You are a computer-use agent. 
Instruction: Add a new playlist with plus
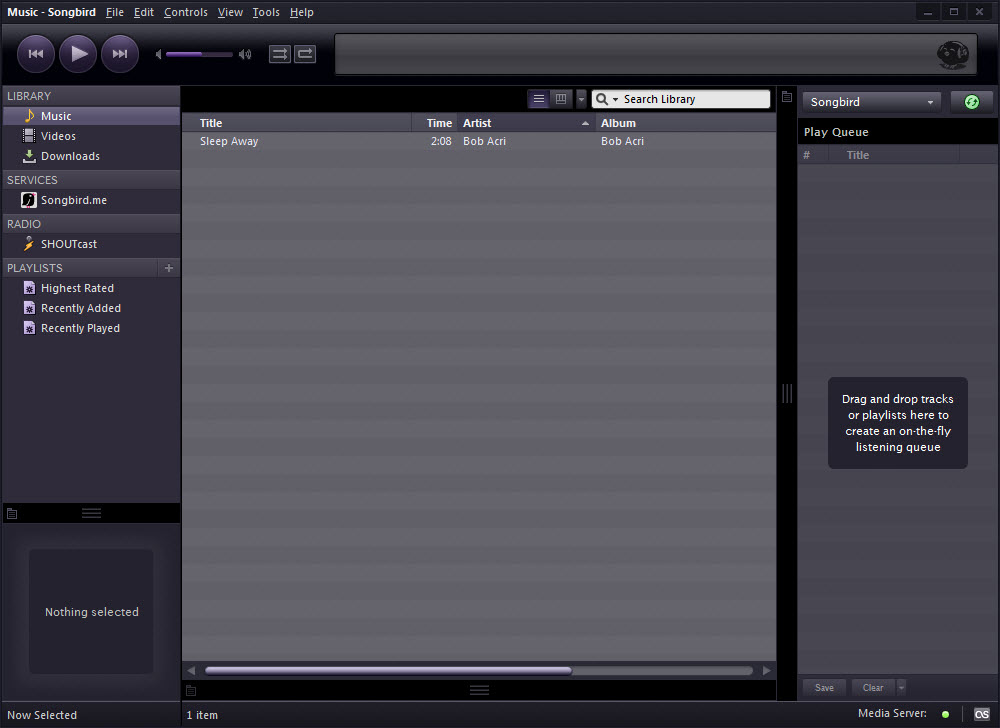point(169,268)
